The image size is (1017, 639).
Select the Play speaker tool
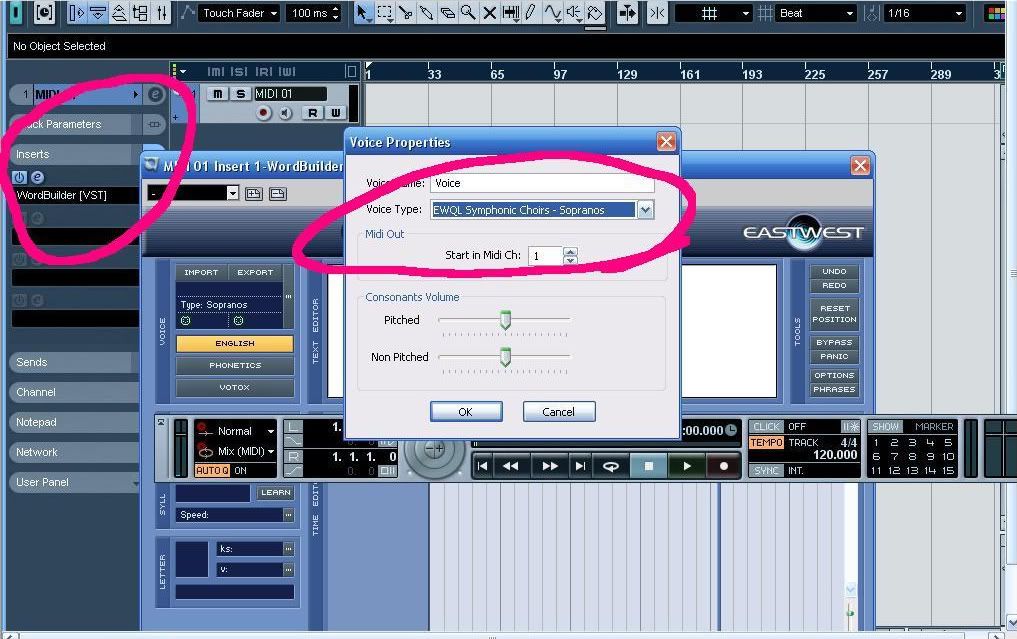pyautogui.click(x=573, y=13)
